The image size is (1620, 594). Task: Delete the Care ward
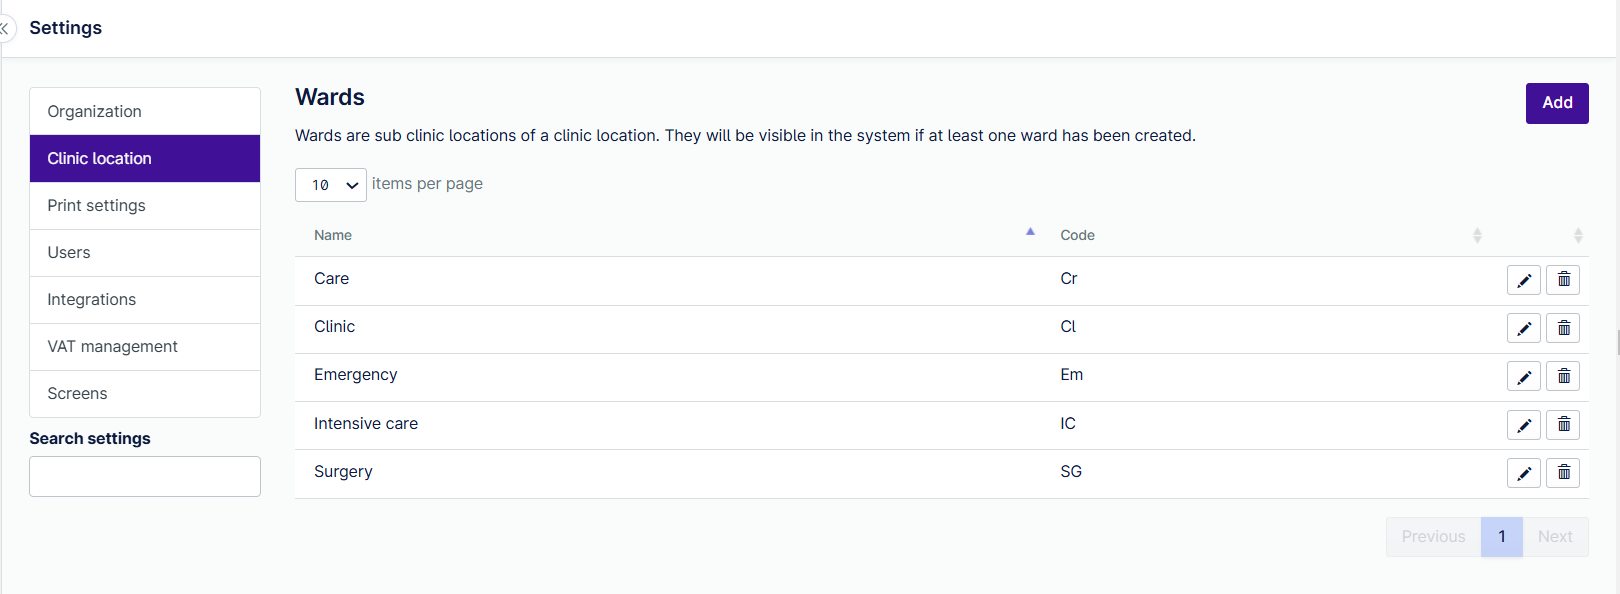(1563, 280)
